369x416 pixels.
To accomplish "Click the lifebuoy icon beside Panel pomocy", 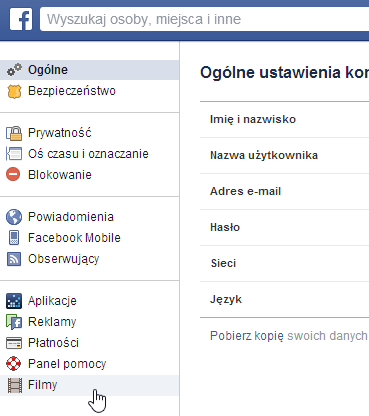I will (x=14, y=364).
